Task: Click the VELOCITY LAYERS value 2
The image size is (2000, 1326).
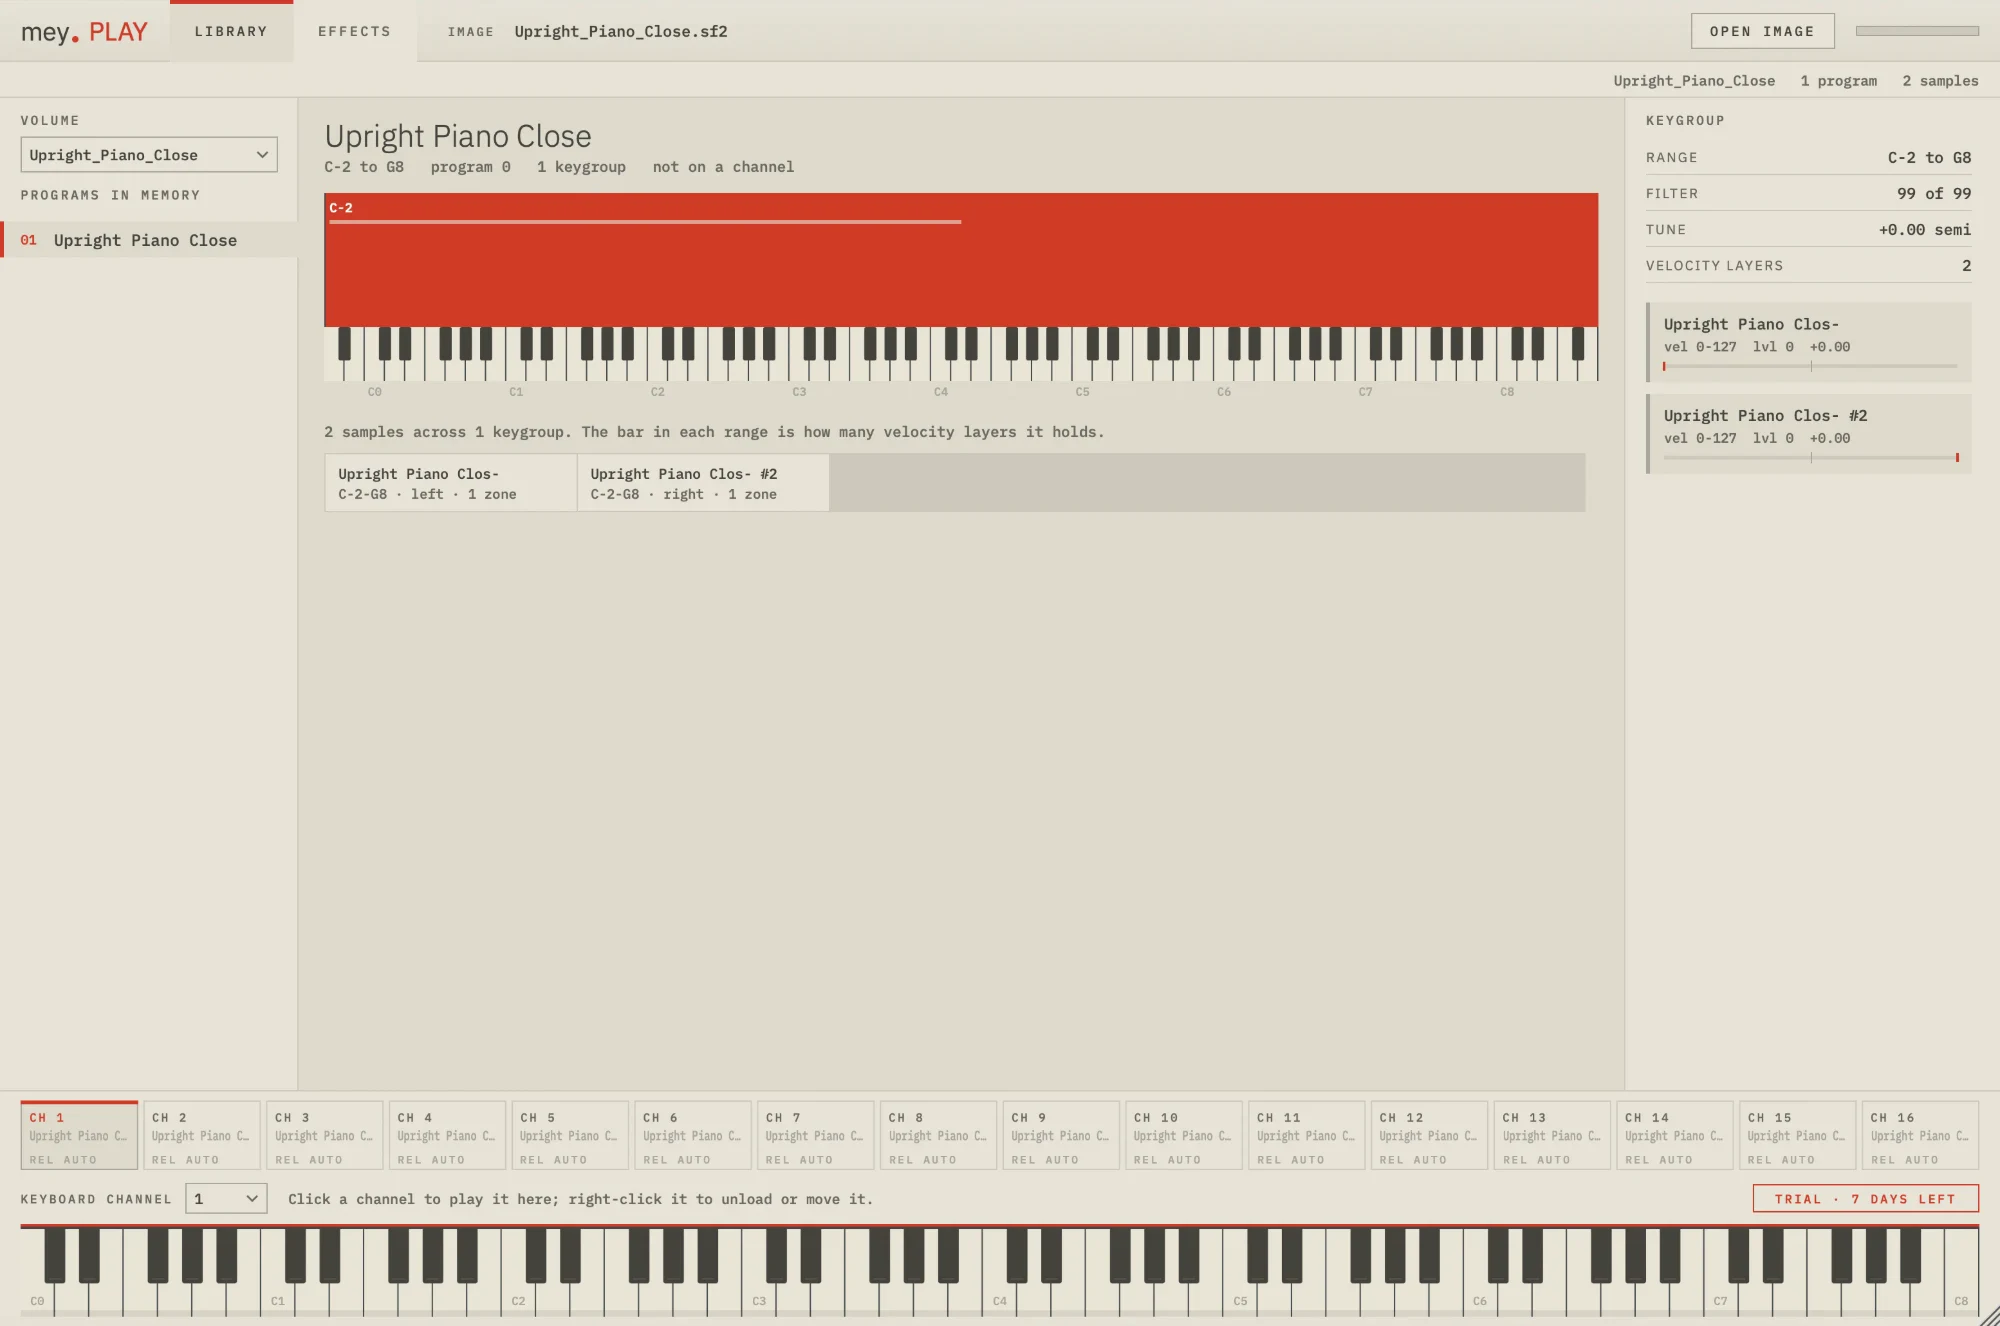Action: 1966,266
